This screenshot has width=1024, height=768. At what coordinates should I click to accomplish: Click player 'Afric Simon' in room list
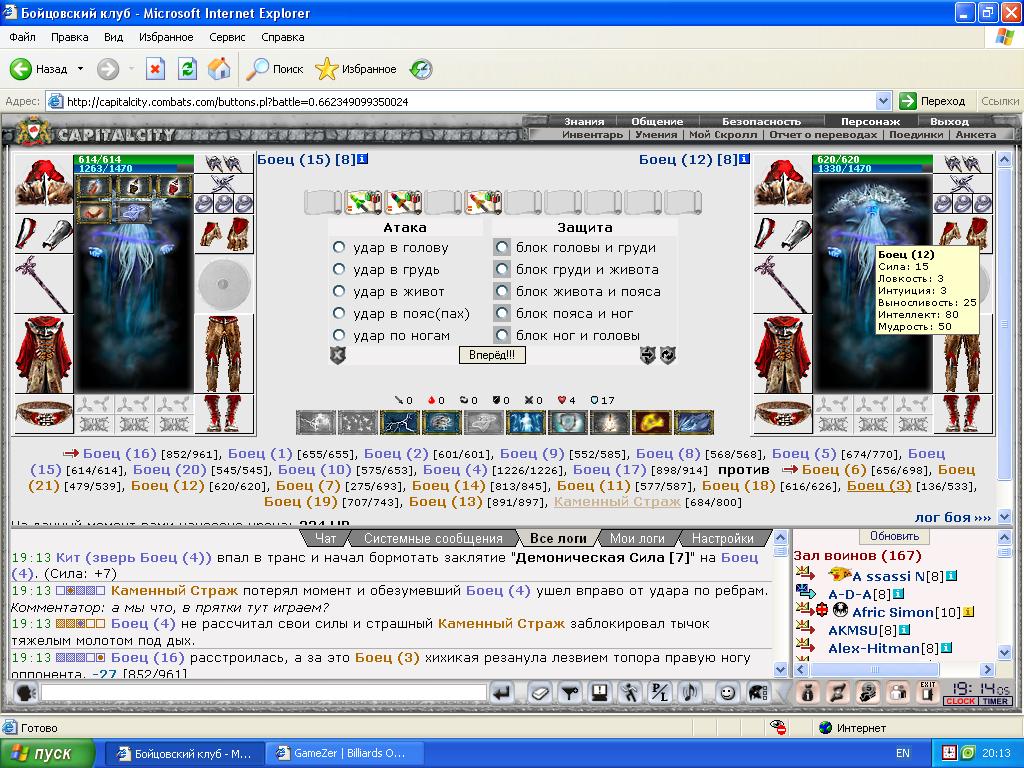coord(893,612)
